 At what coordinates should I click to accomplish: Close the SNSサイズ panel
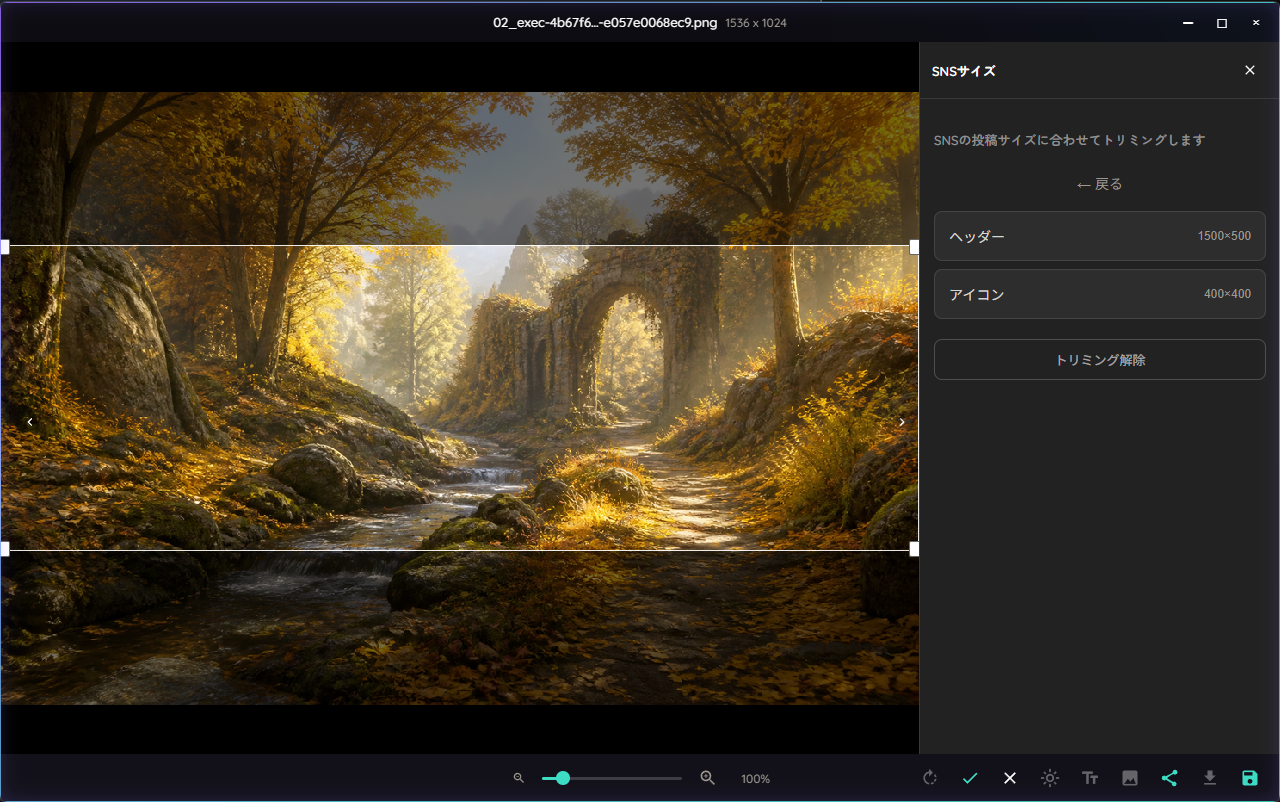coord(1250,70)
